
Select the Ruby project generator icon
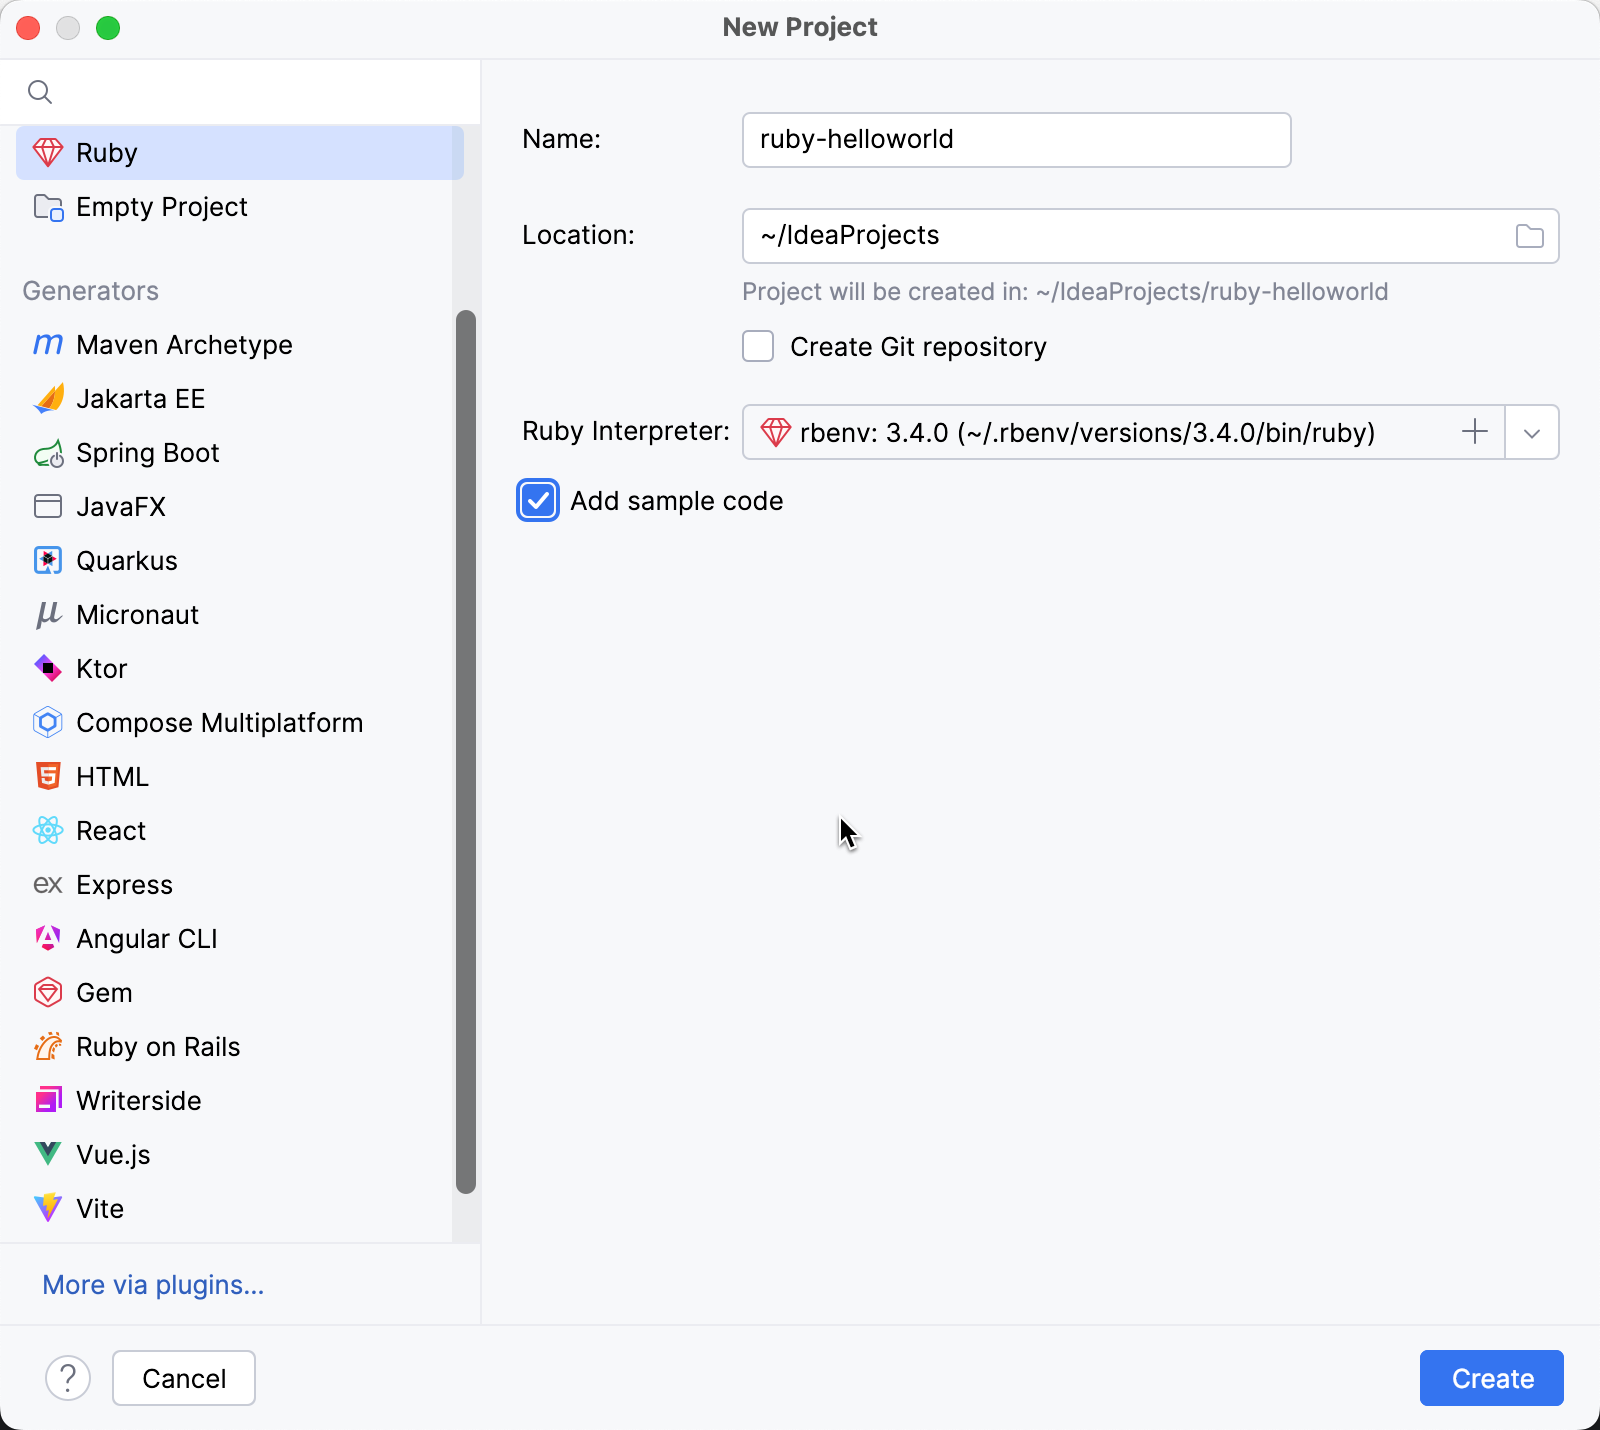coord(48,152)
